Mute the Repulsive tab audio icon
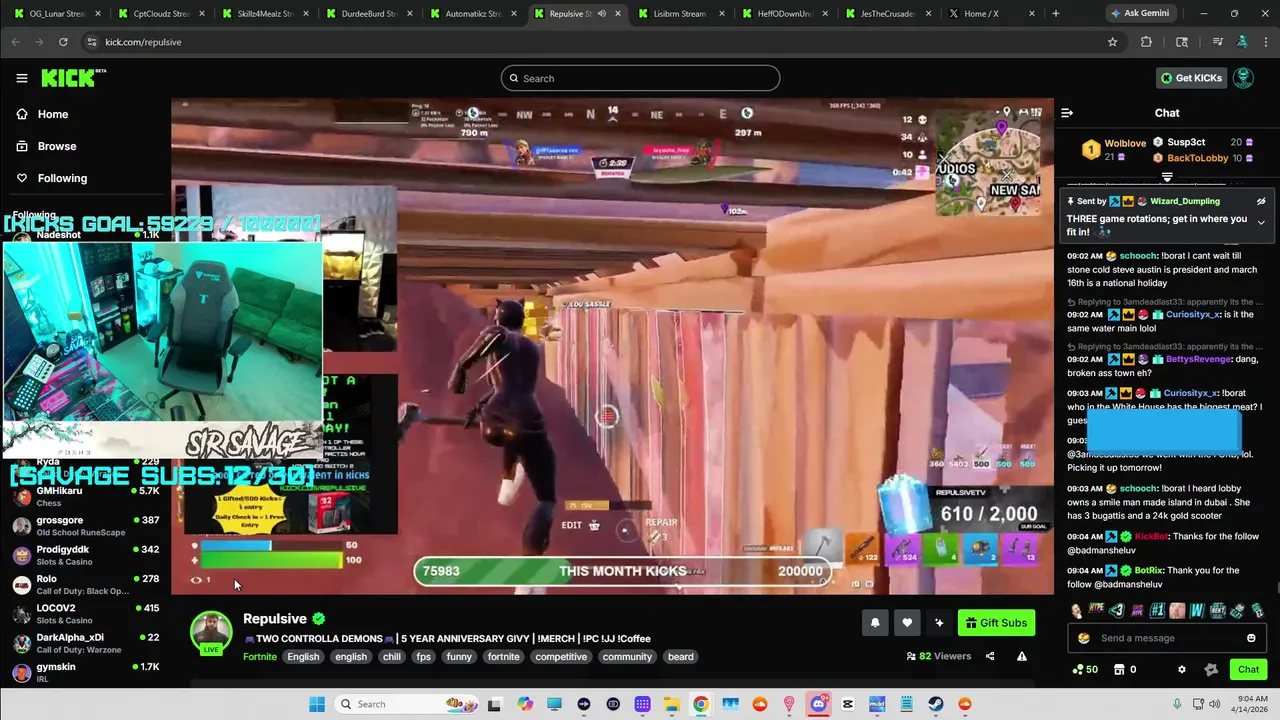The height and width of the screenshot is (720, 1280). pos(601,14)
